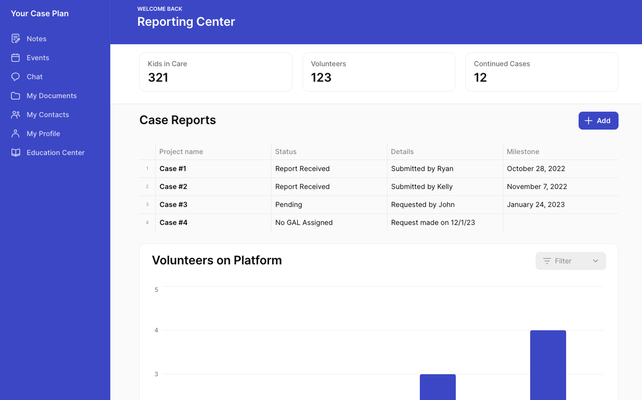Image resolution: width=642 pixels, height=400 pixels.
Task: Sort by the Milestone column header
Action: (523, 152)
